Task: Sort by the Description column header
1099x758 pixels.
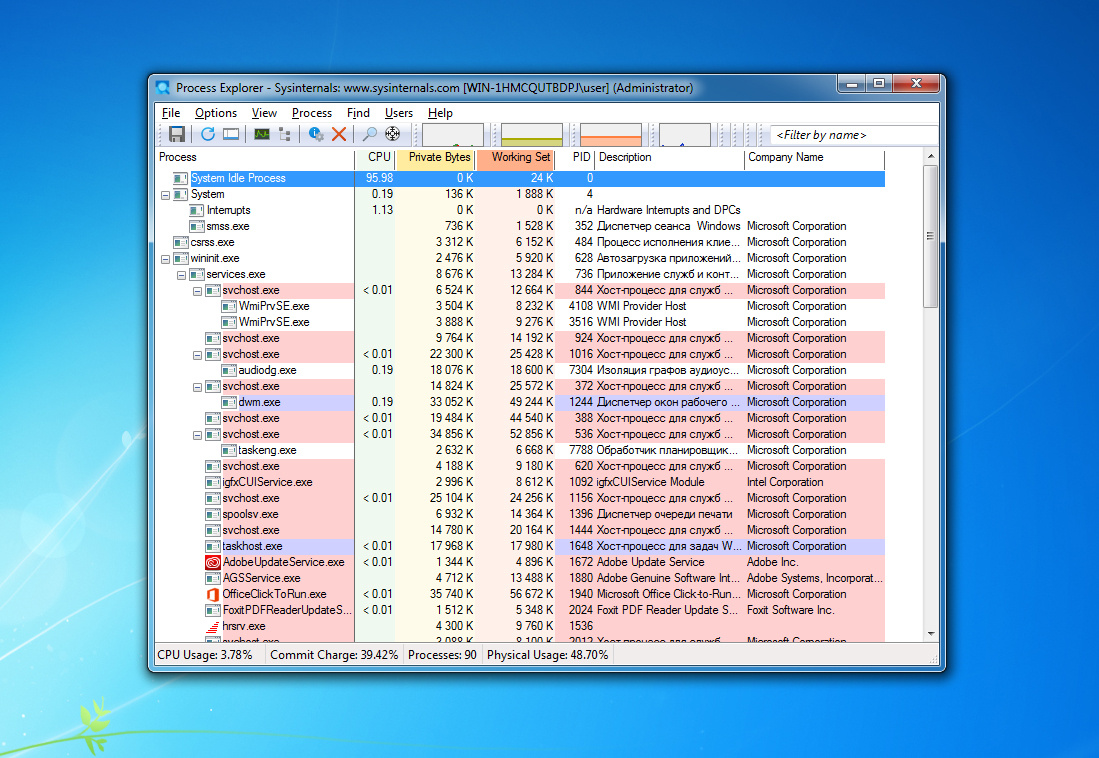Action: [669, 158]
